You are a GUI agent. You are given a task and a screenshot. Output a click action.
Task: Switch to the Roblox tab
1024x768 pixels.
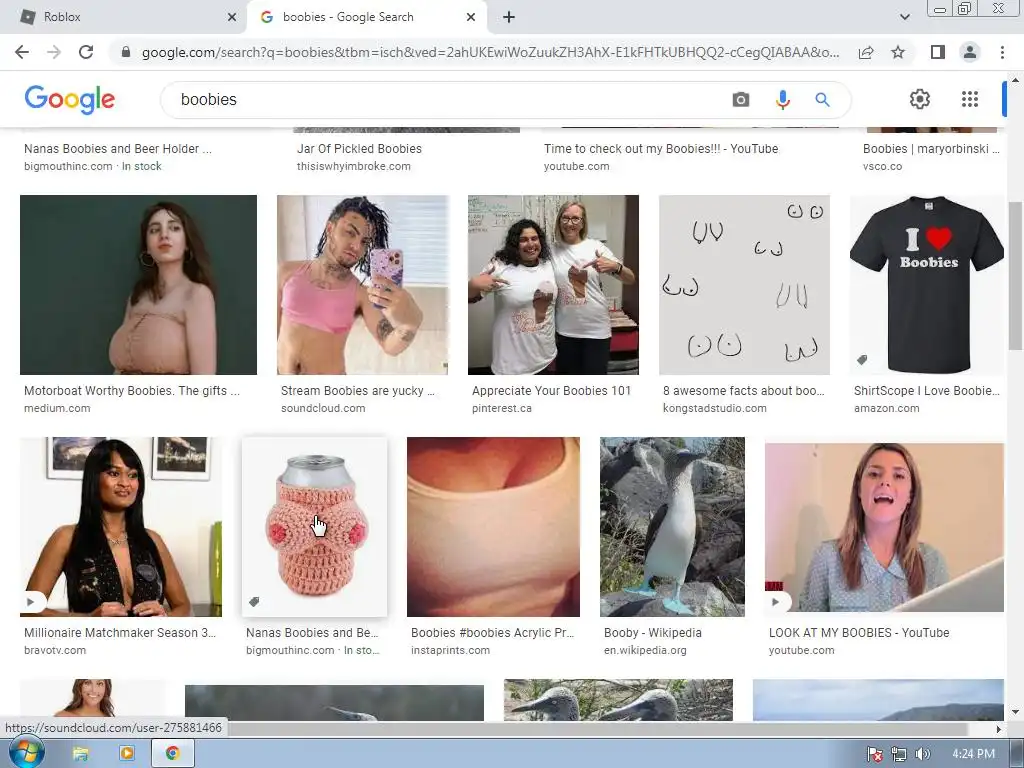tap(124, 17)
